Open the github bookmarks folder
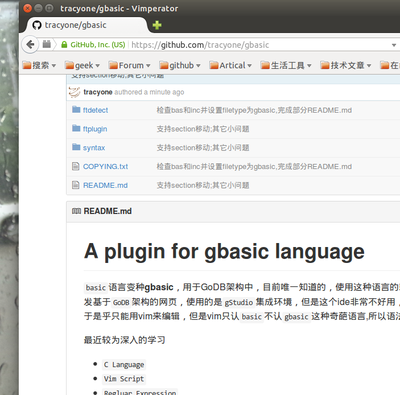The image size is (400, 395). click(x=180, y=65)
